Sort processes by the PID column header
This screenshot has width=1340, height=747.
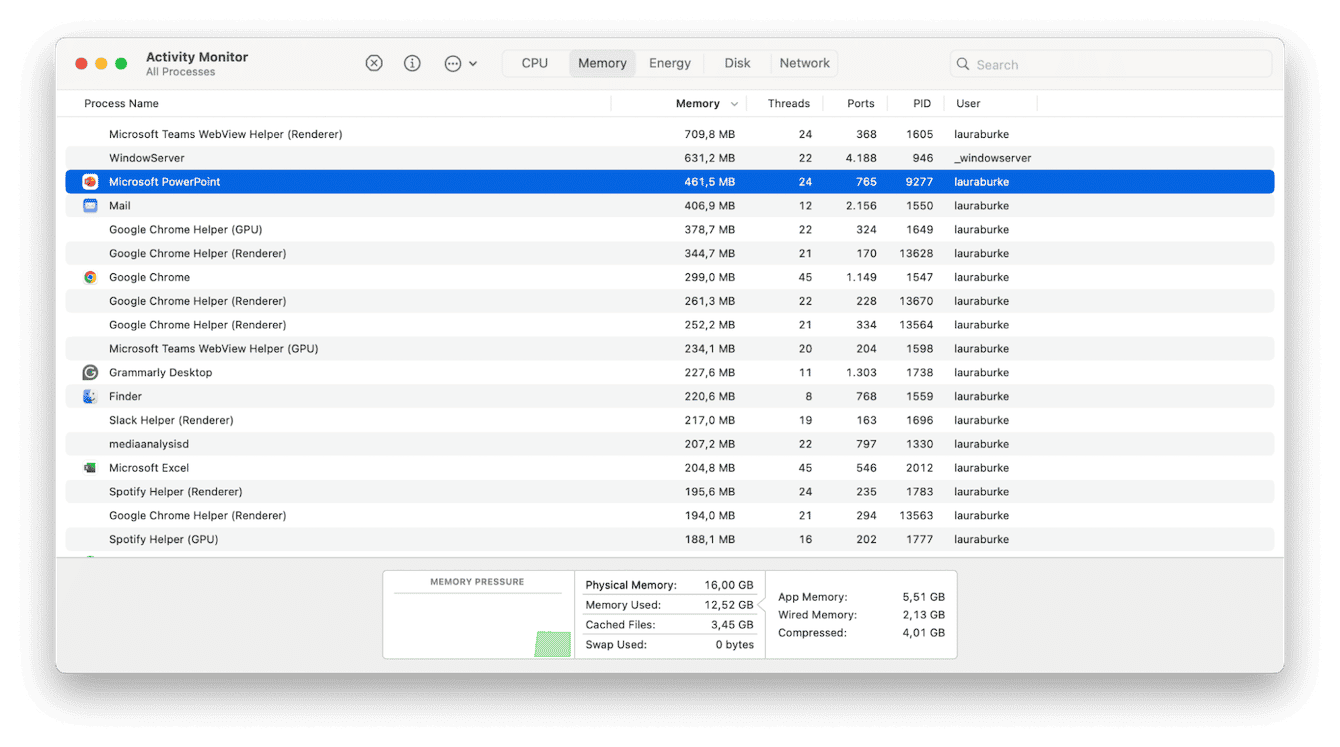tap(920, 103)
